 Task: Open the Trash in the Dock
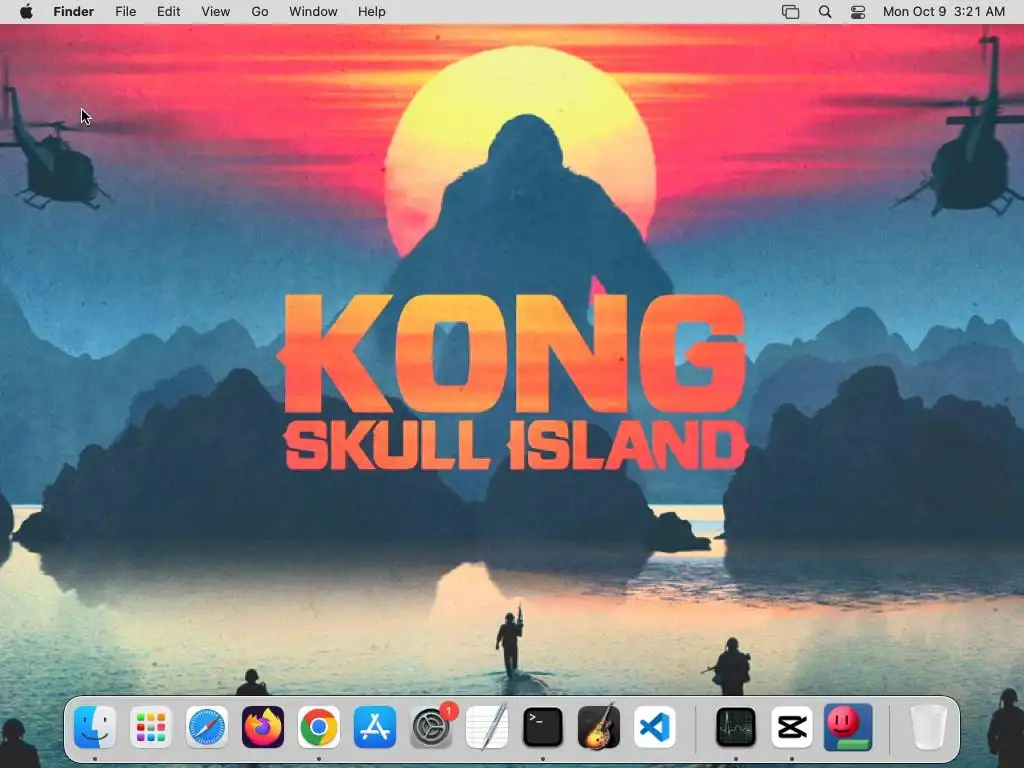pos(928,727)
